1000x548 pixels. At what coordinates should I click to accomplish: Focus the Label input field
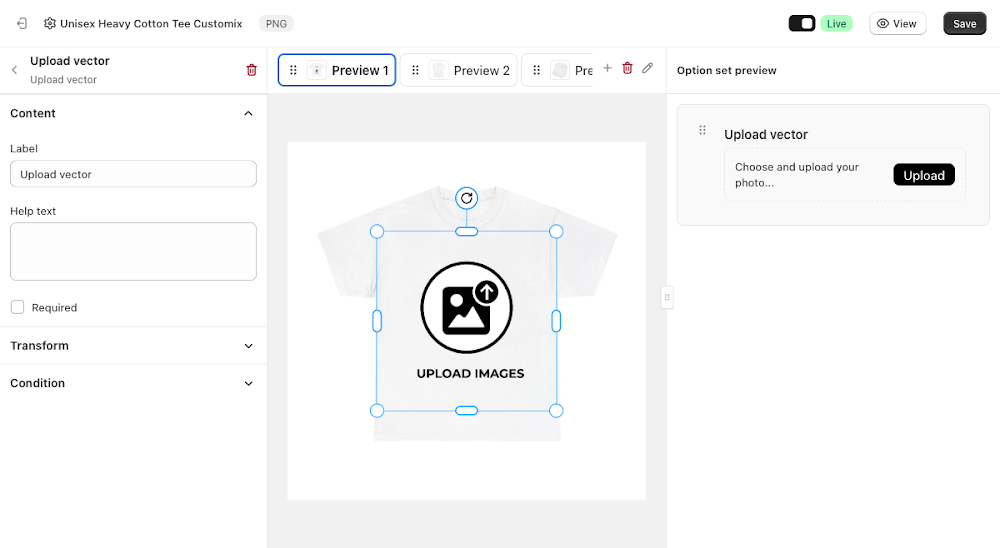(x=133, y=174)
